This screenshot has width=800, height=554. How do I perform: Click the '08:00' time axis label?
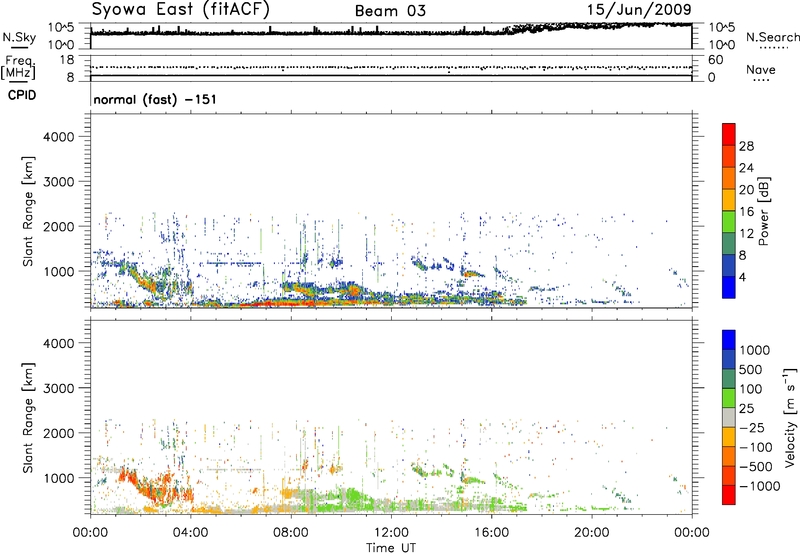click(290, 533)
